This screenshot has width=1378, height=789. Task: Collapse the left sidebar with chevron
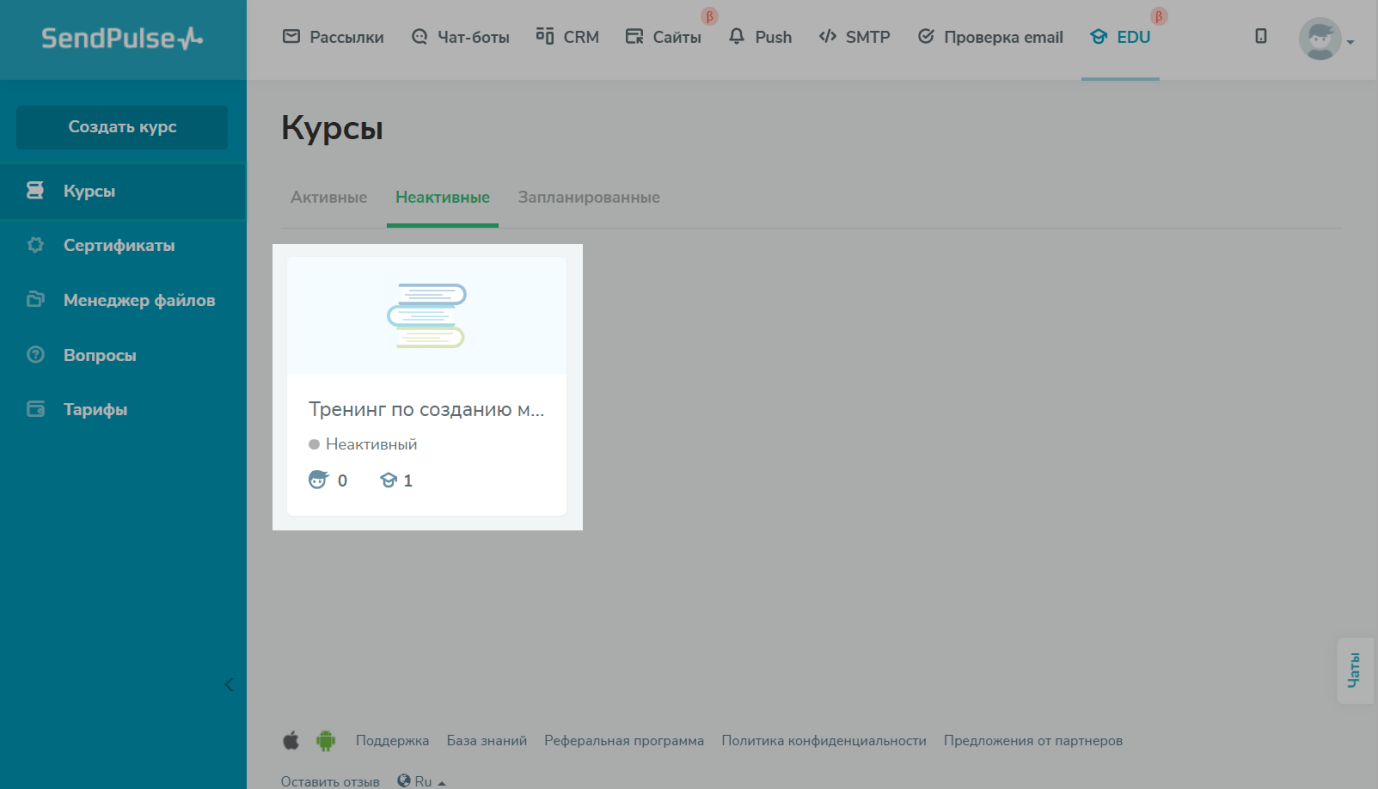[229, 685]
